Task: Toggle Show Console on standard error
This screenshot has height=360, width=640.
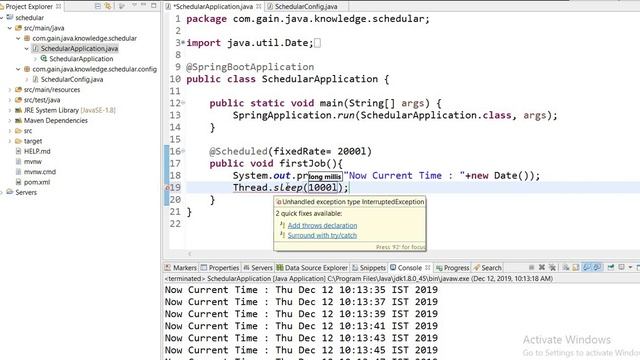Action: click(597, 267)
